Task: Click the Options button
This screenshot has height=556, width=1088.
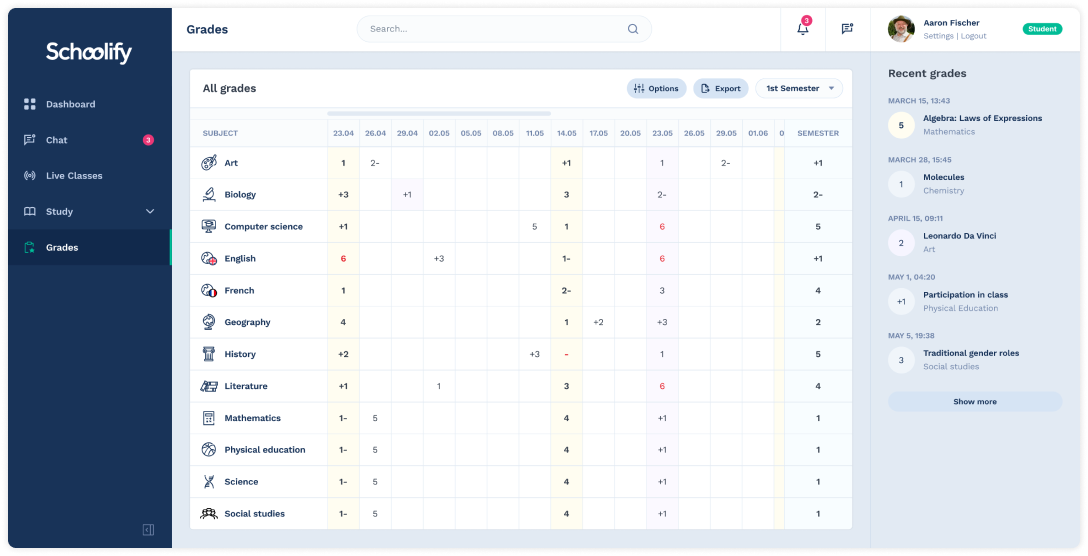Action: [x=656, y=88]
